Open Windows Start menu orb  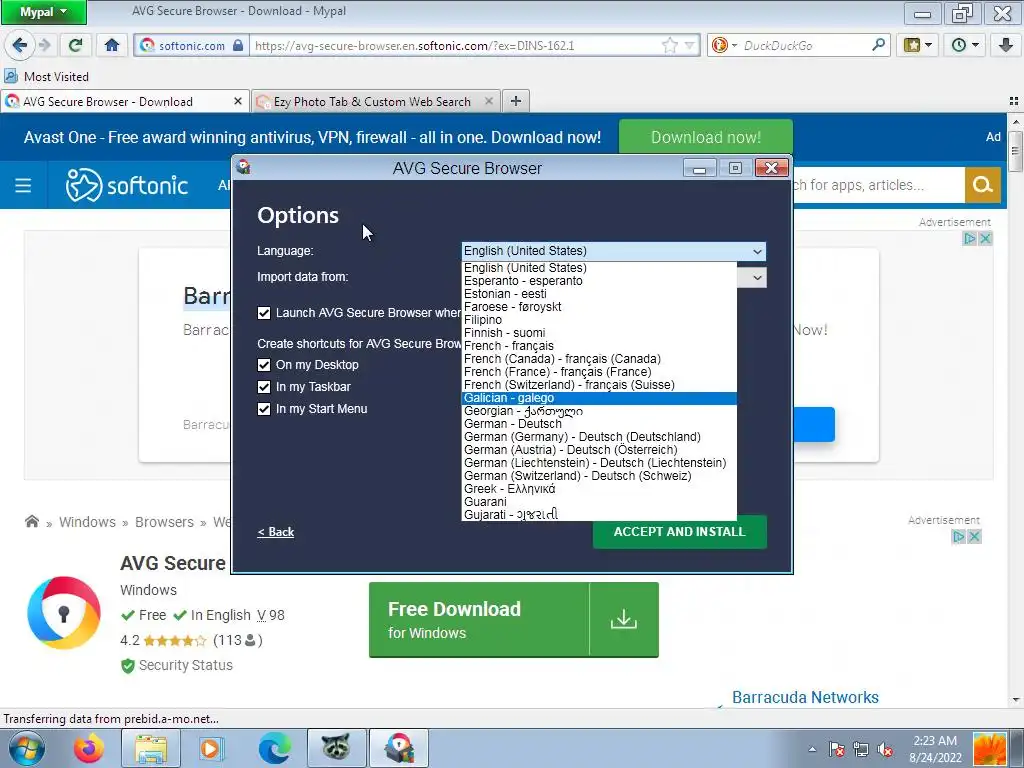[x=27, y=748]
